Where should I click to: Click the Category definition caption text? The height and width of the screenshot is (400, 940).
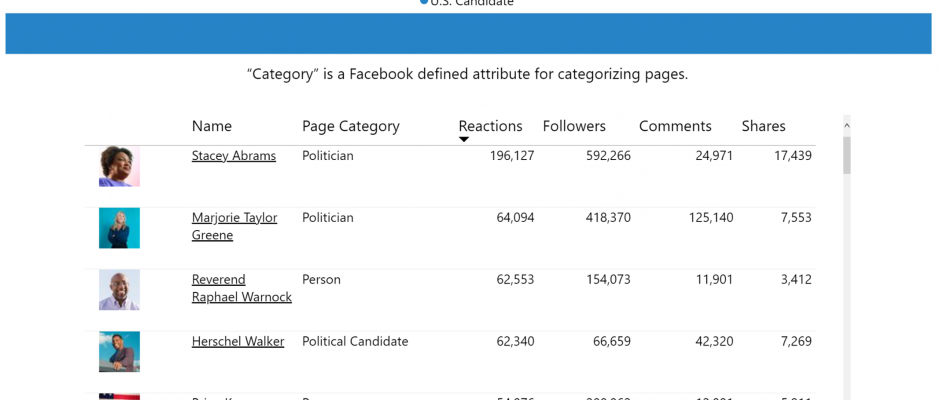point(468,75)
